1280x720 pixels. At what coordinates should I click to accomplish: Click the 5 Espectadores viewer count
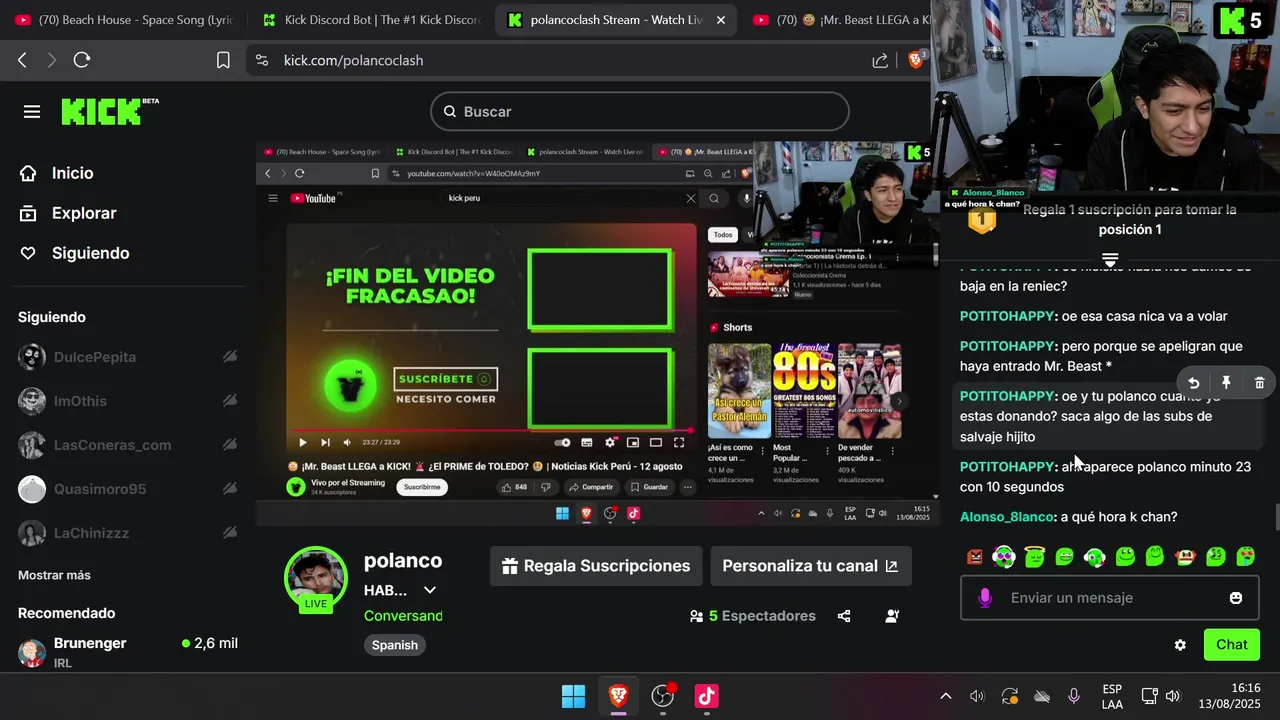753,616
